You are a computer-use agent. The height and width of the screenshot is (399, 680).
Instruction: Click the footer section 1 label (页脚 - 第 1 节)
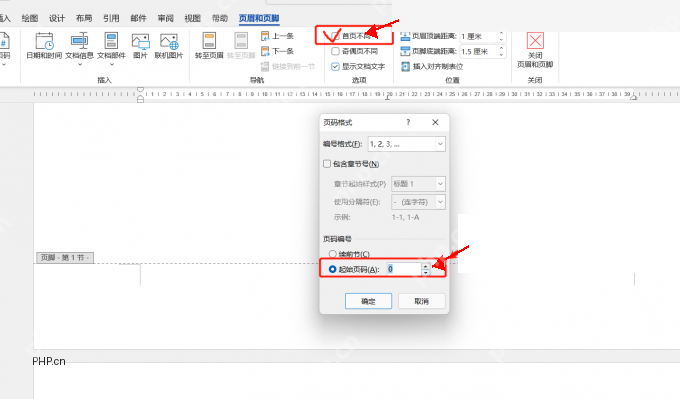[x=65, y=258]
